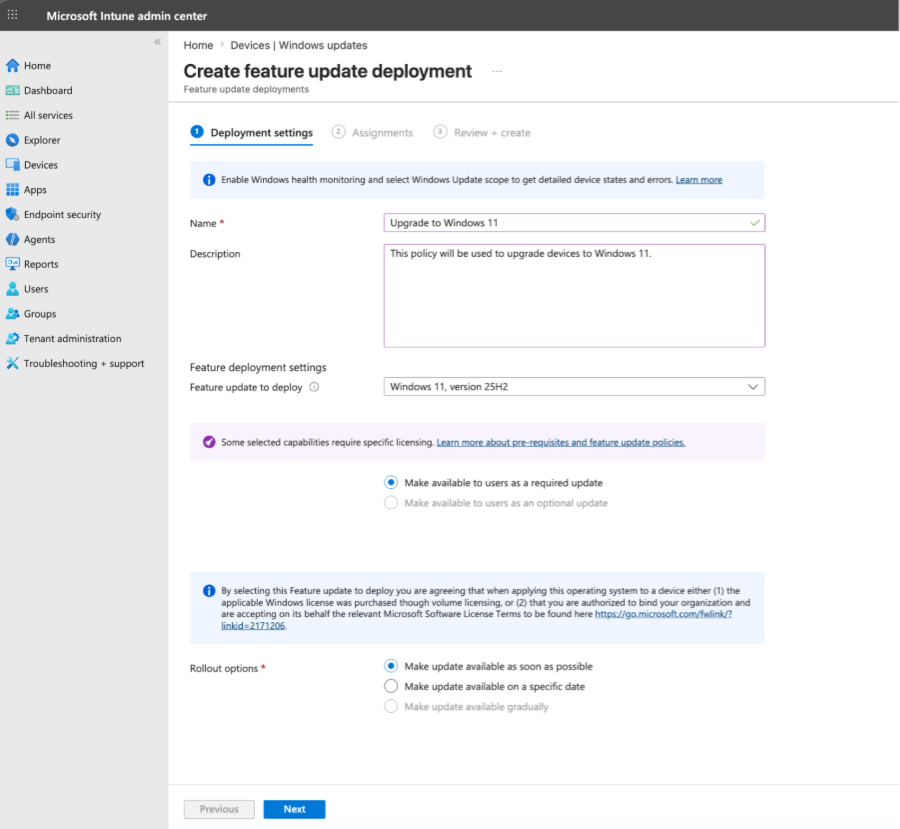The height and width of the screenshot is (829, 900).
Task: Open the go.microsoft.com license terms link
Action: [x=664, y=614]
